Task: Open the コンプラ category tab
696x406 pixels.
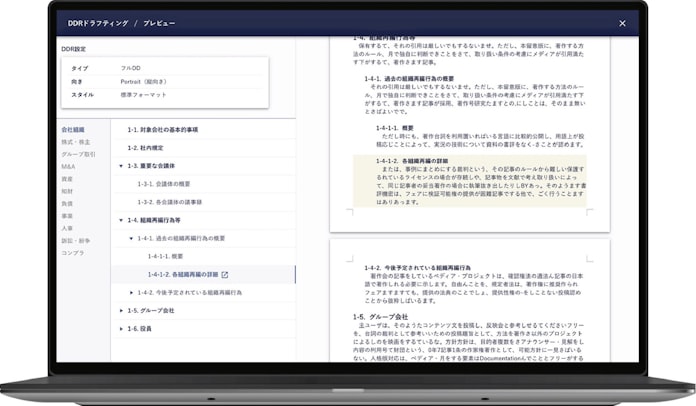Action: [72, 252]
